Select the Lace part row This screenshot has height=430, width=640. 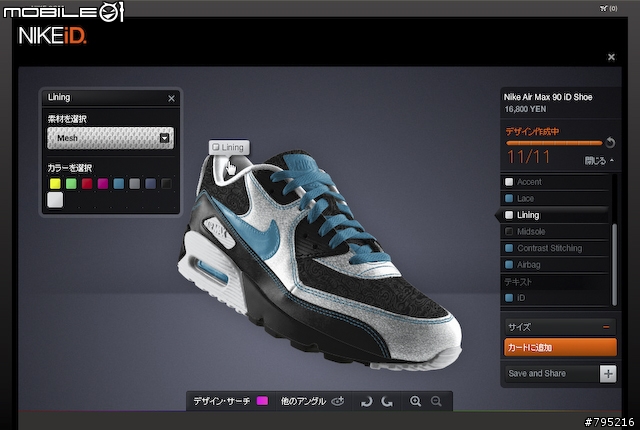tap(555, 198)
